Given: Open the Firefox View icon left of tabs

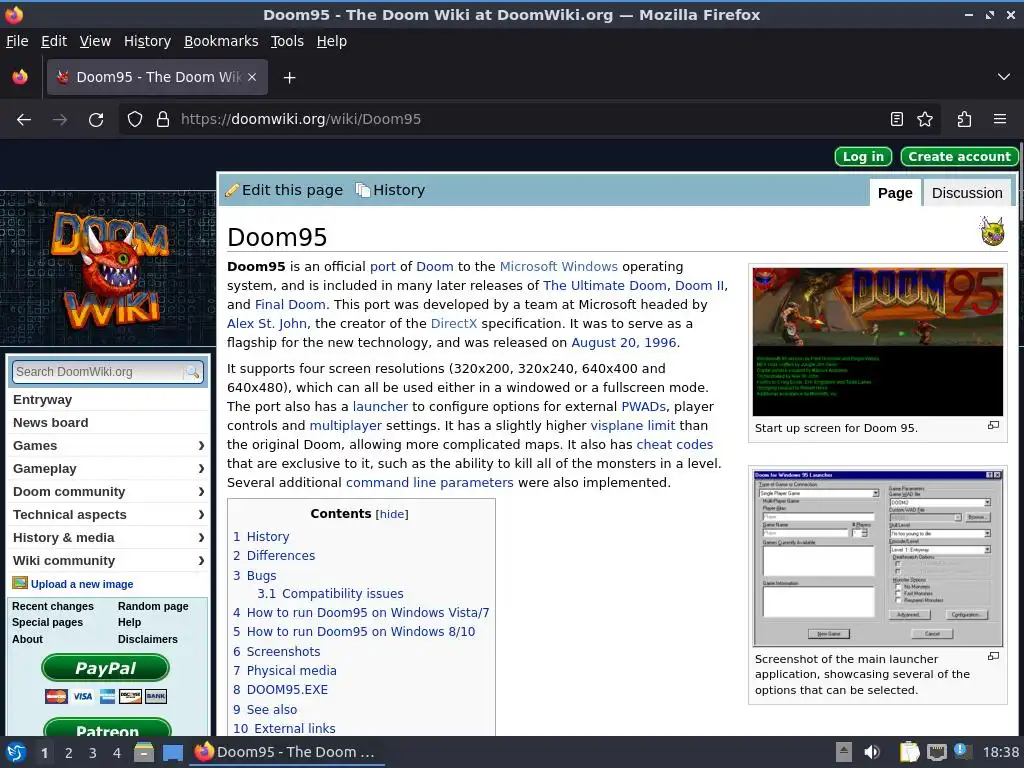Looking at the screenshot, I should point(20,77).
